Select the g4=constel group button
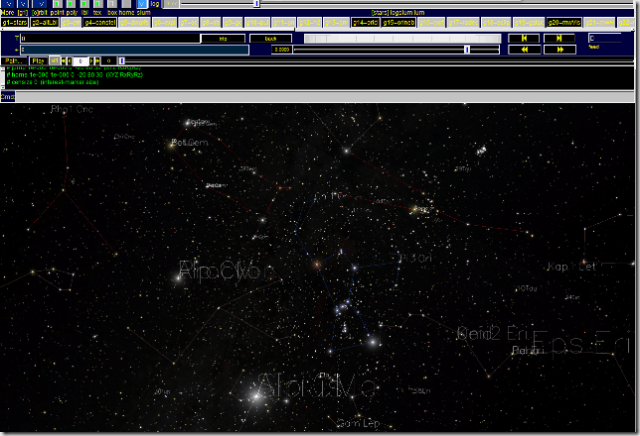Screen dimensions: 640x436 (x=99, y=21)
